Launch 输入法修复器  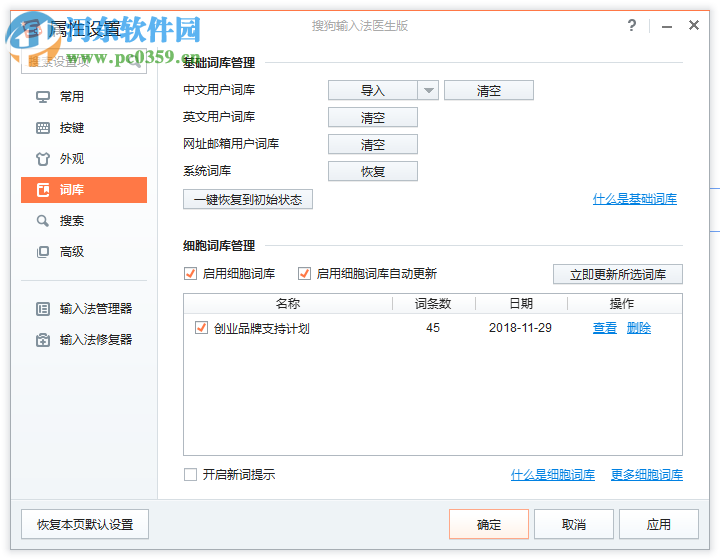[x=84, y=340]
